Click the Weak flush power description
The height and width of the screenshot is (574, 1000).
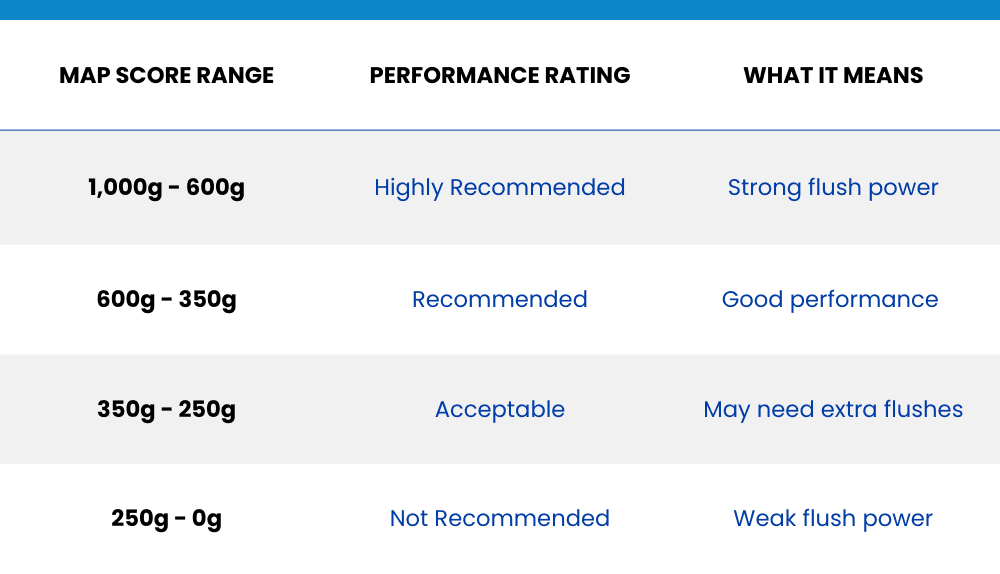click(833, 519)
